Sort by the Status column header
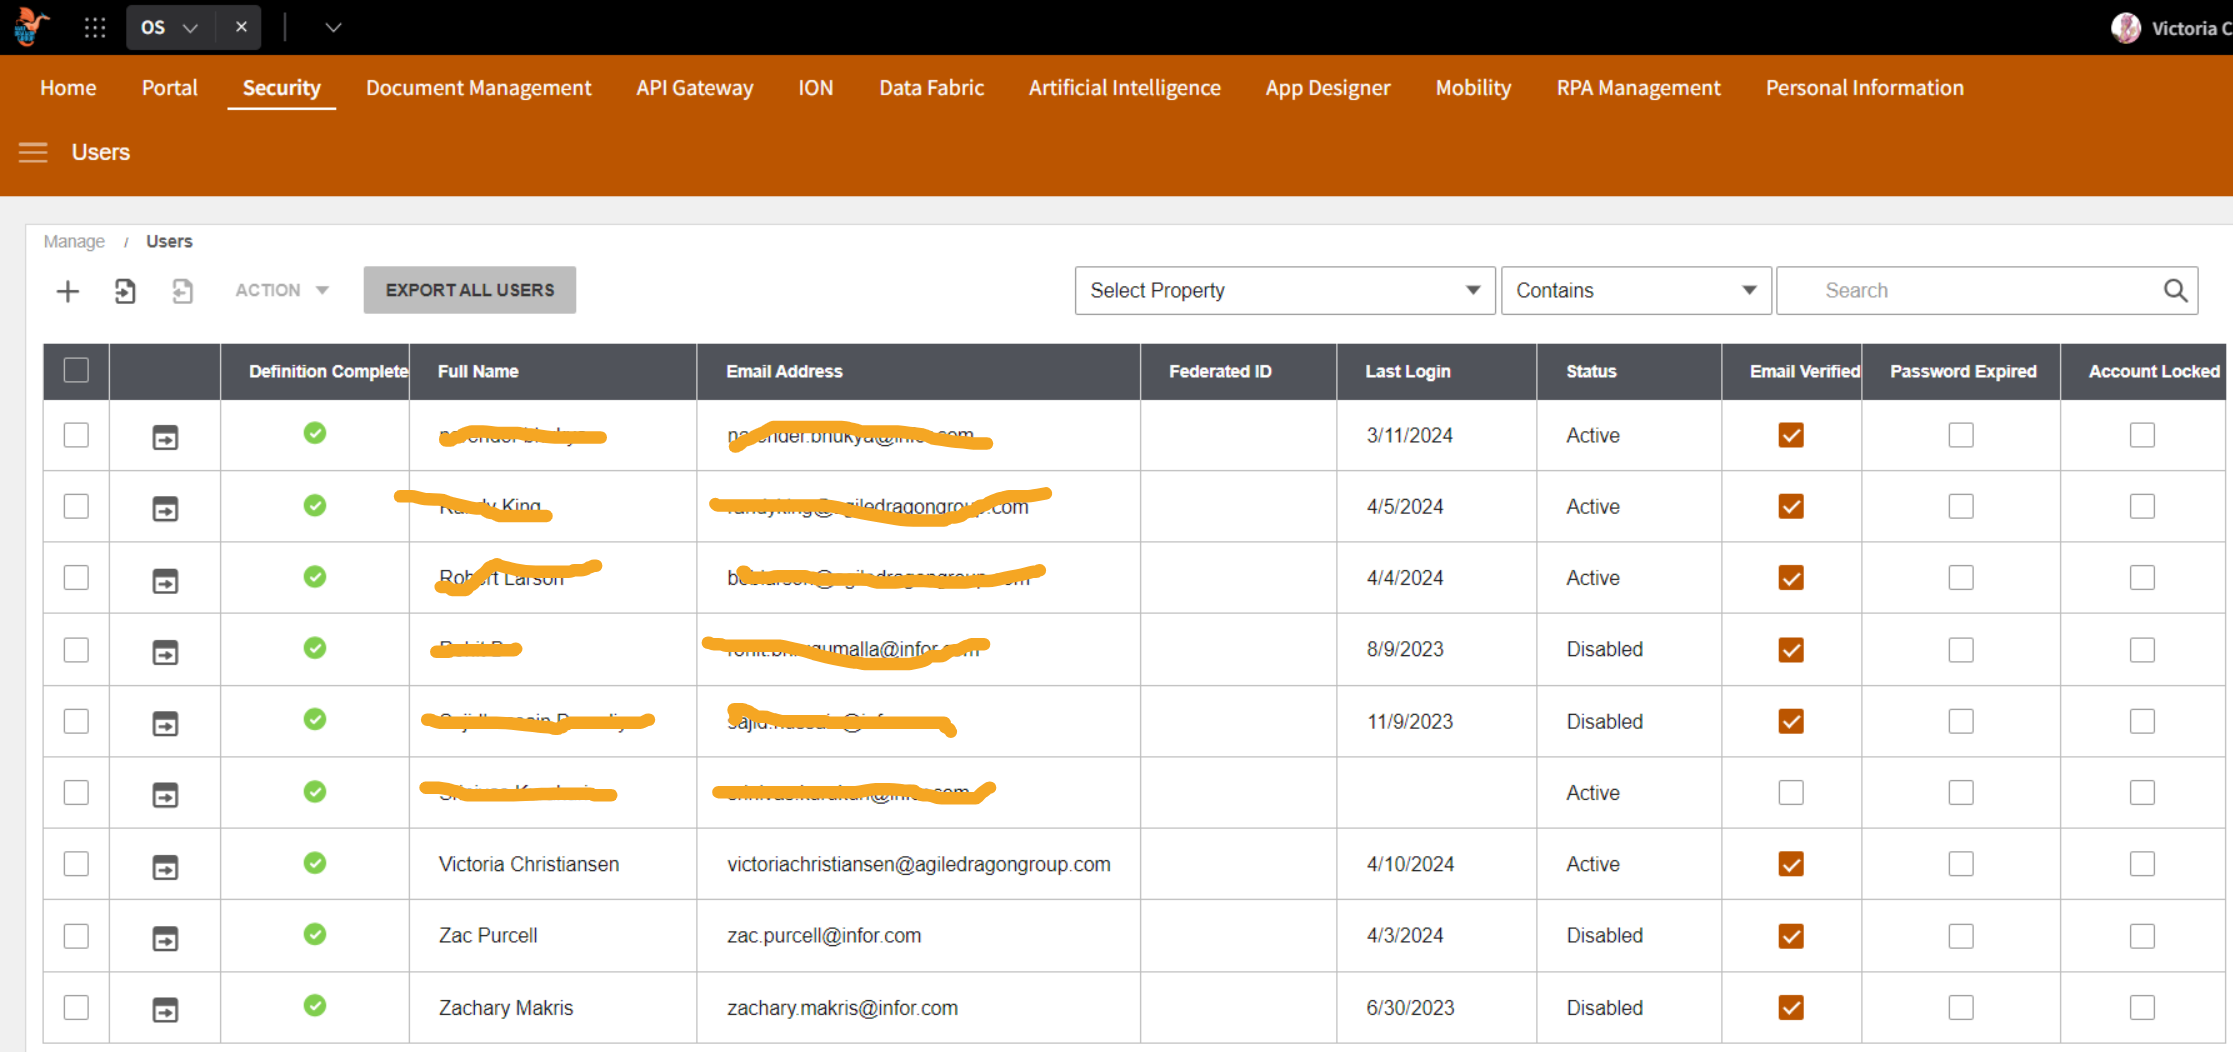The height and width of the screenshot is (1052, 2233). pos(1591,371)
